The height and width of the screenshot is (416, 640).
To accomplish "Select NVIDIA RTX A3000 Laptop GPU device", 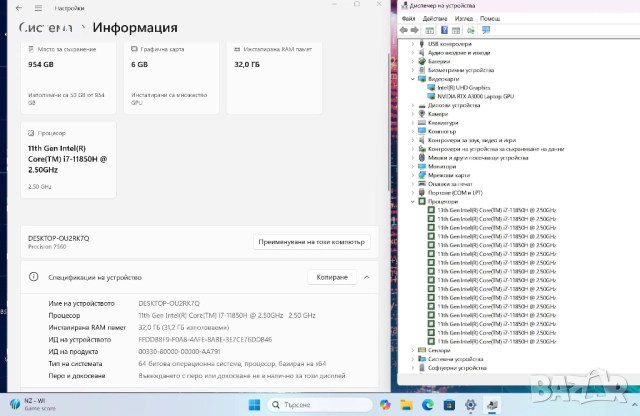I will click(x=476, y=96).
